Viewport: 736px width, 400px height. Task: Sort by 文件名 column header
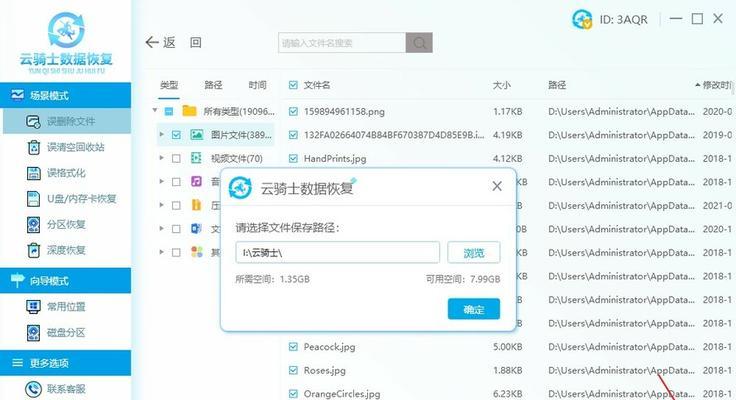pos(317,85)
